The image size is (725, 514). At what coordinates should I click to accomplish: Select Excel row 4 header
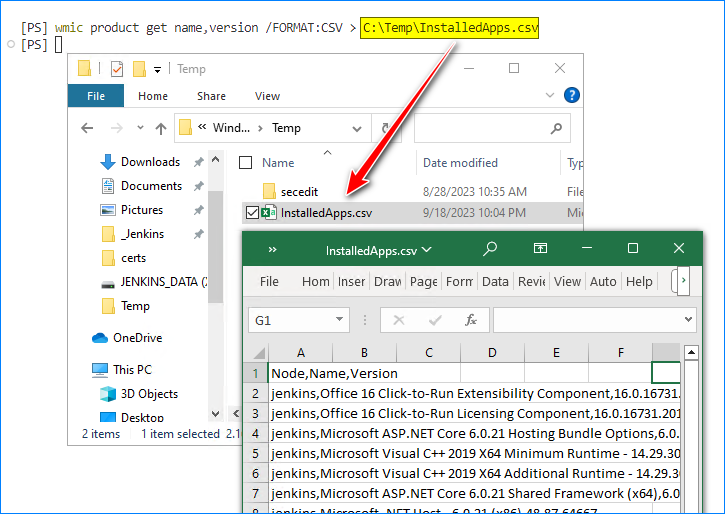click(255, 434)
